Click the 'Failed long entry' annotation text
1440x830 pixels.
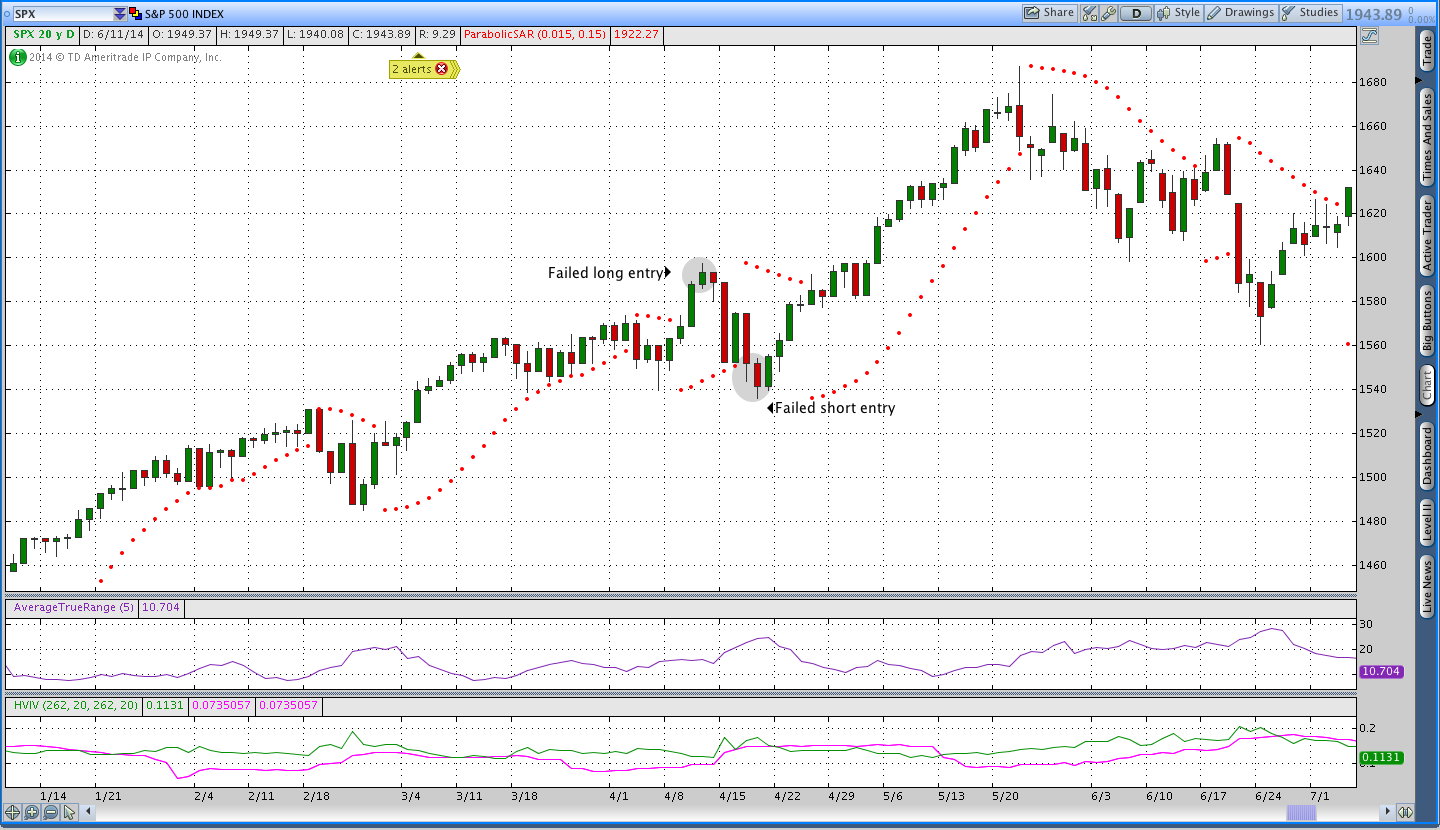pyautogui.click(x=605, y=273)
